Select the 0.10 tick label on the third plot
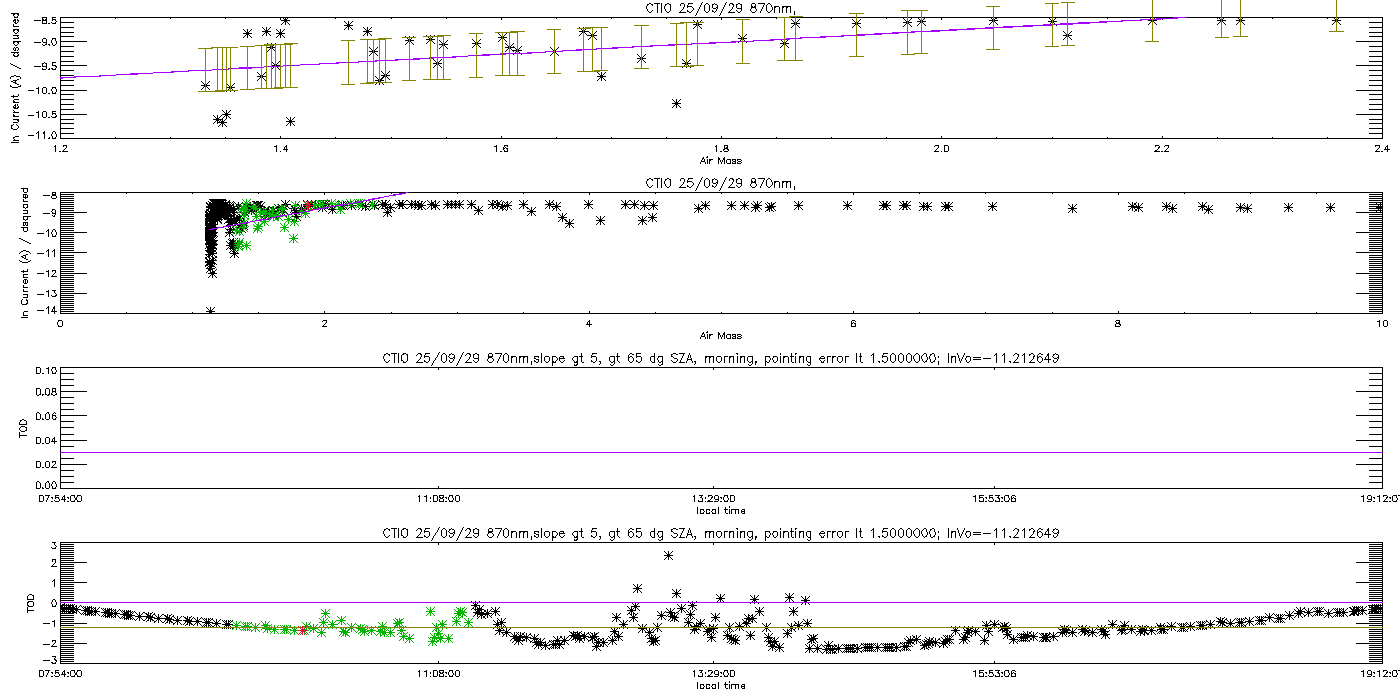The height and width of the screenshot is (700, 1400). pos(45,370)
